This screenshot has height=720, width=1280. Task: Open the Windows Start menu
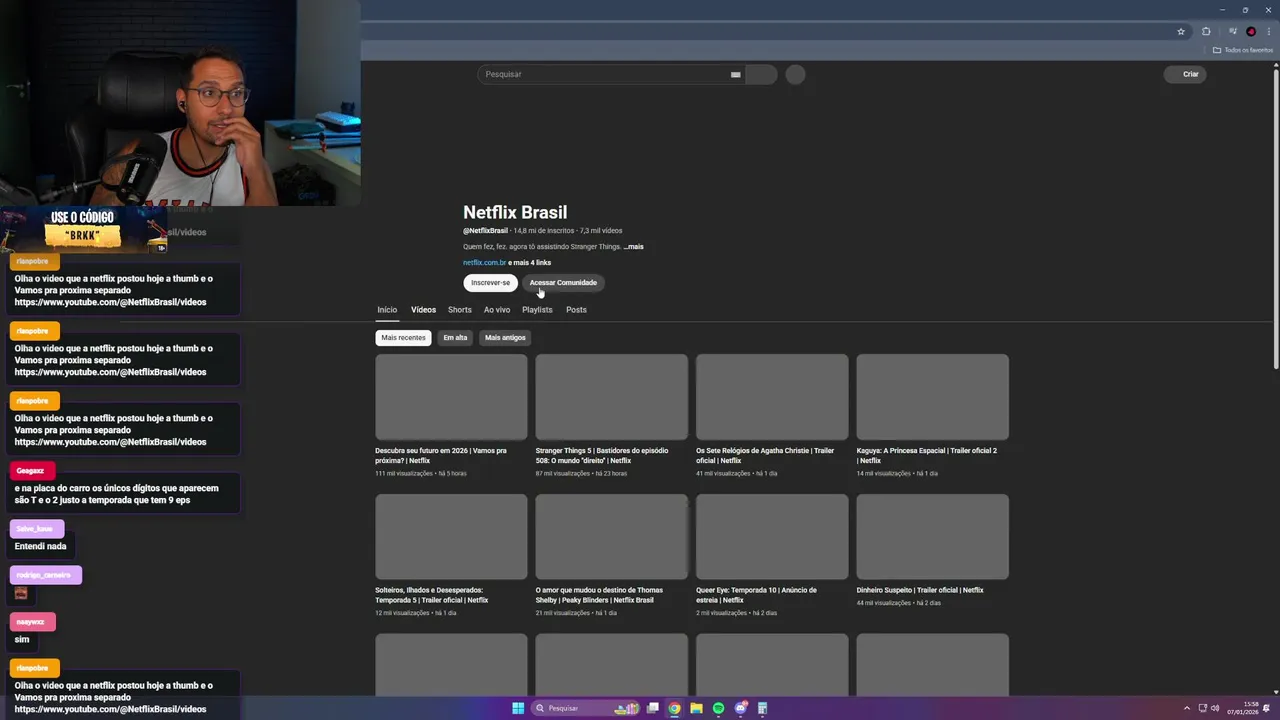(x=518, y=708)
